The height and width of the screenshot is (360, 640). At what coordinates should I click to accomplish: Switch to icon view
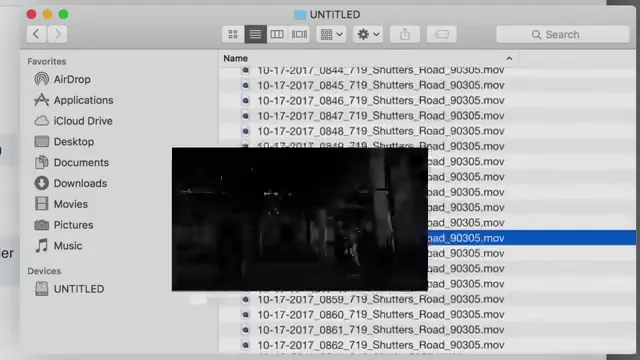point(233,34)
